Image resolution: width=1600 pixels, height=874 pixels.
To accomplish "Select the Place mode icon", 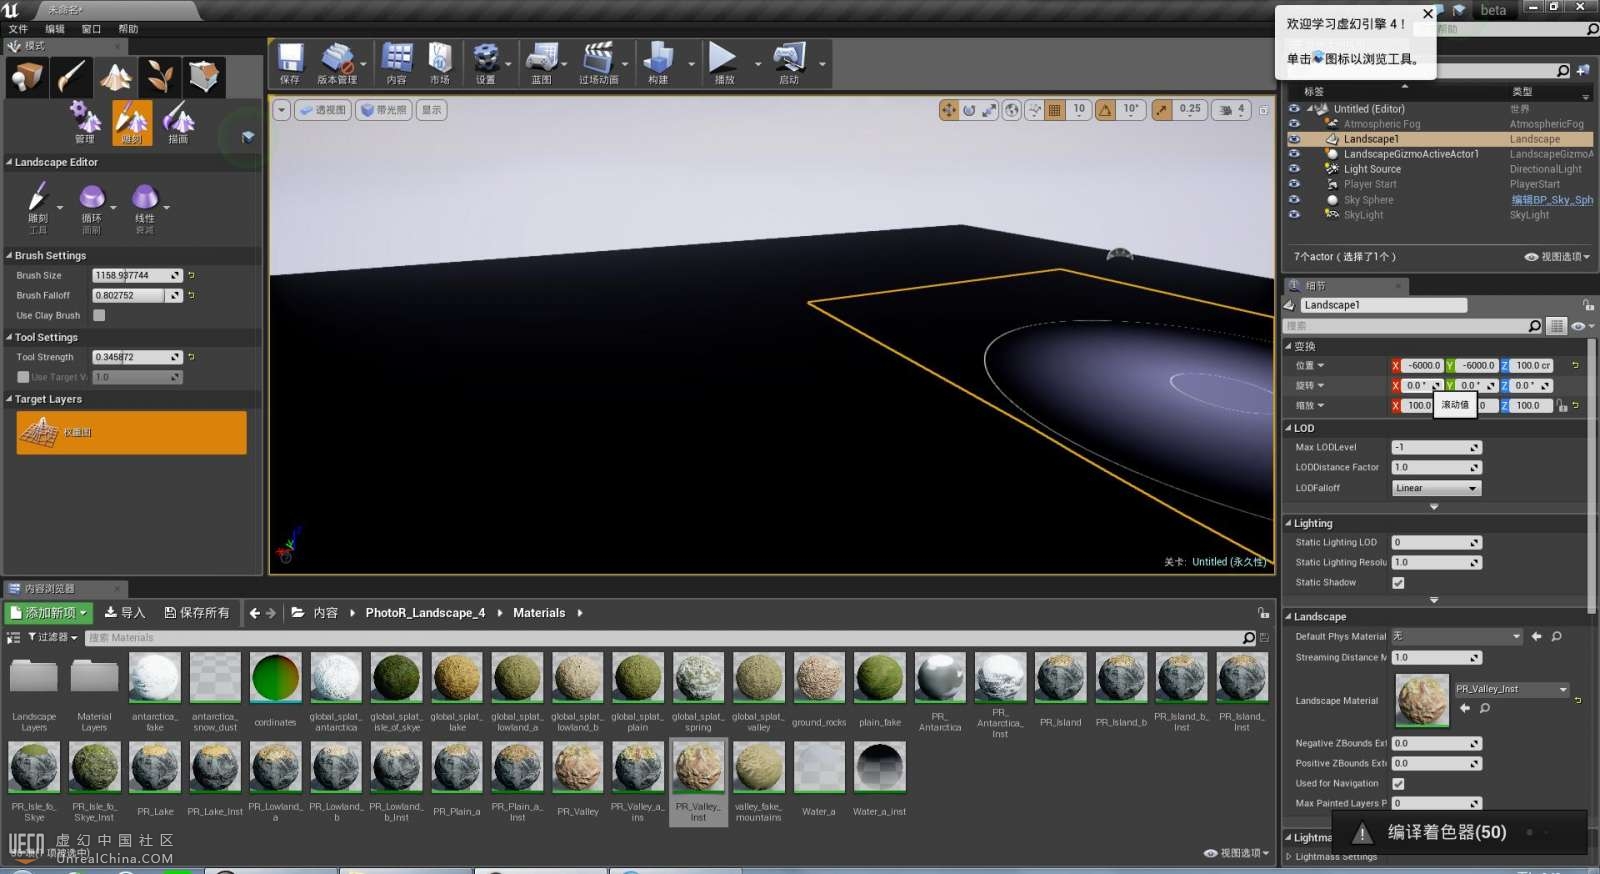I will 27,77.
